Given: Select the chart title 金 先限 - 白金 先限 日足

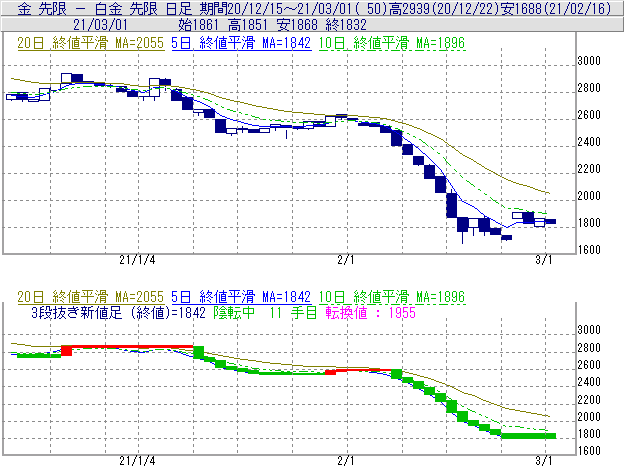Looking at the screenshot, I should click(x=105, y=8).
